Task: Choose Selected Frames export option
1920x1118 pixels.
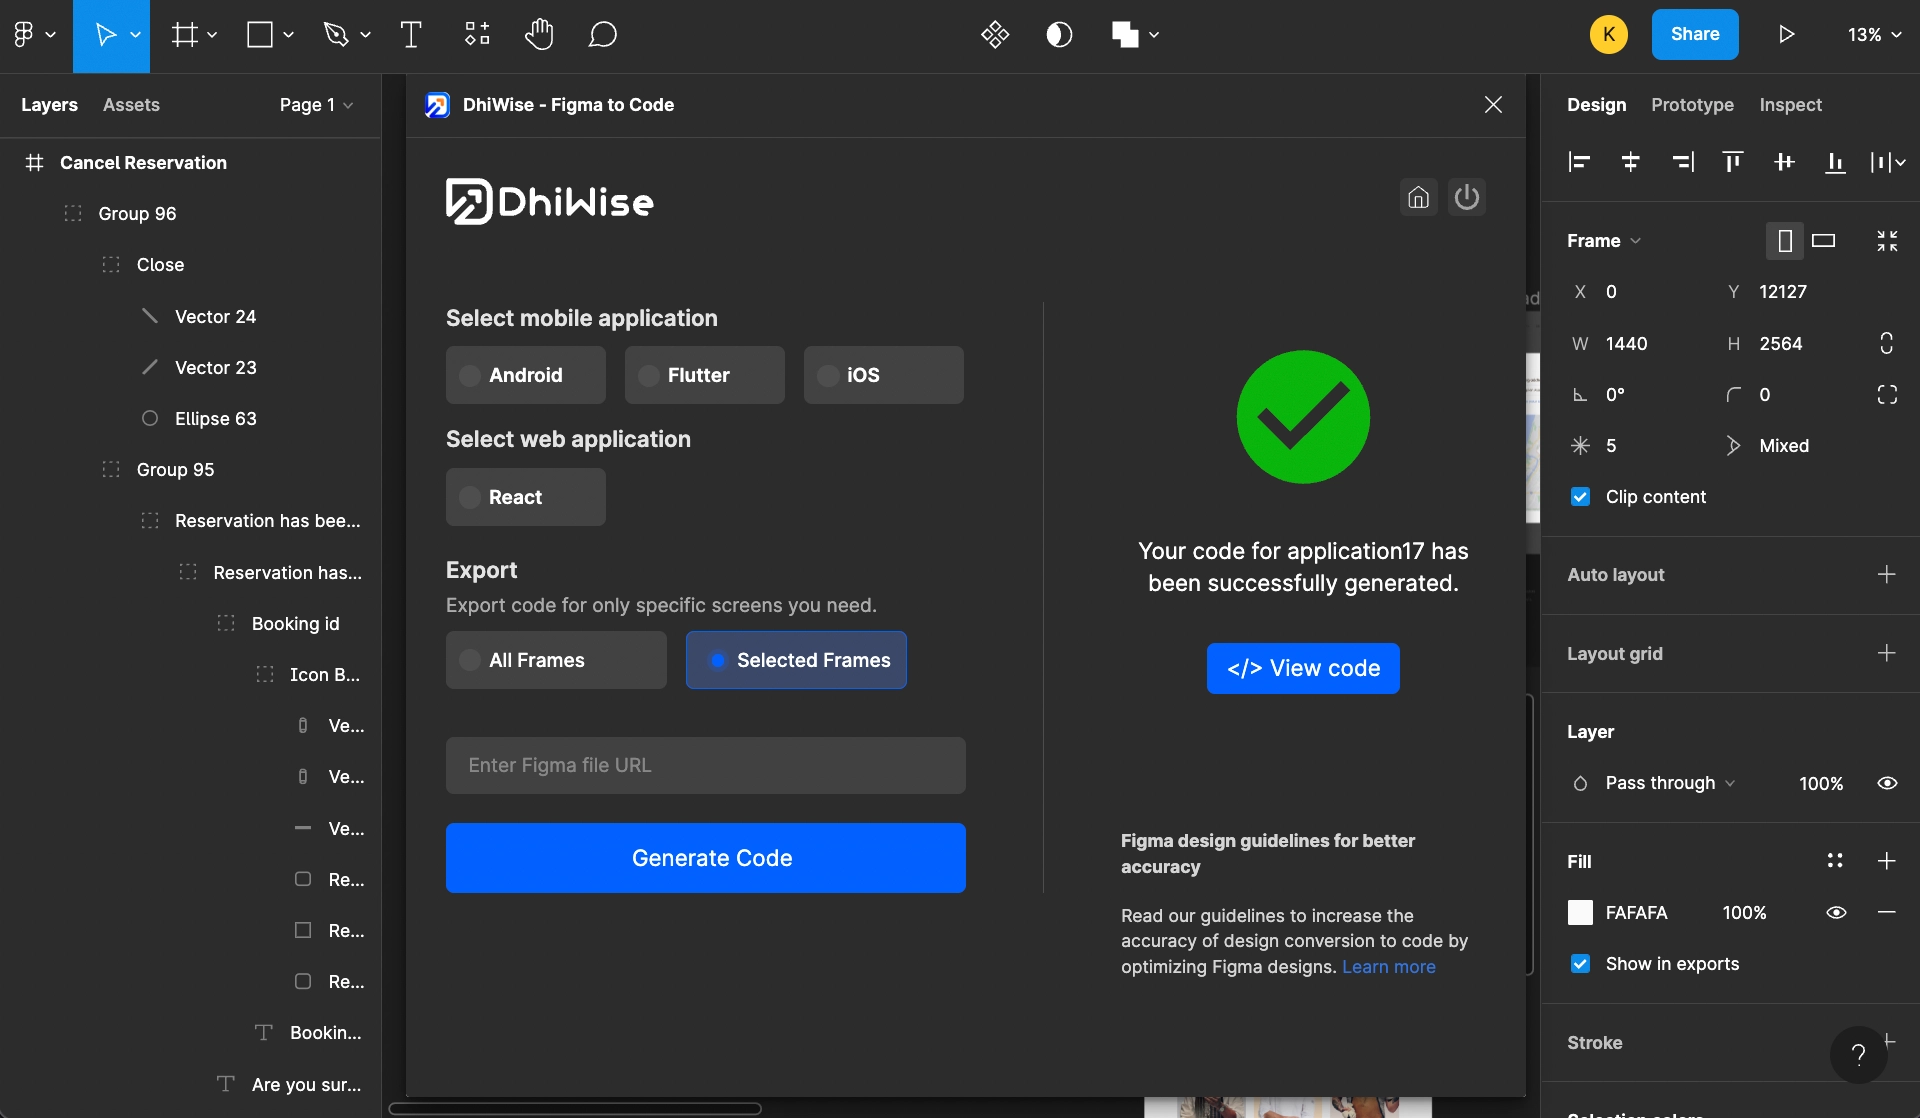Action: [796, 660]
